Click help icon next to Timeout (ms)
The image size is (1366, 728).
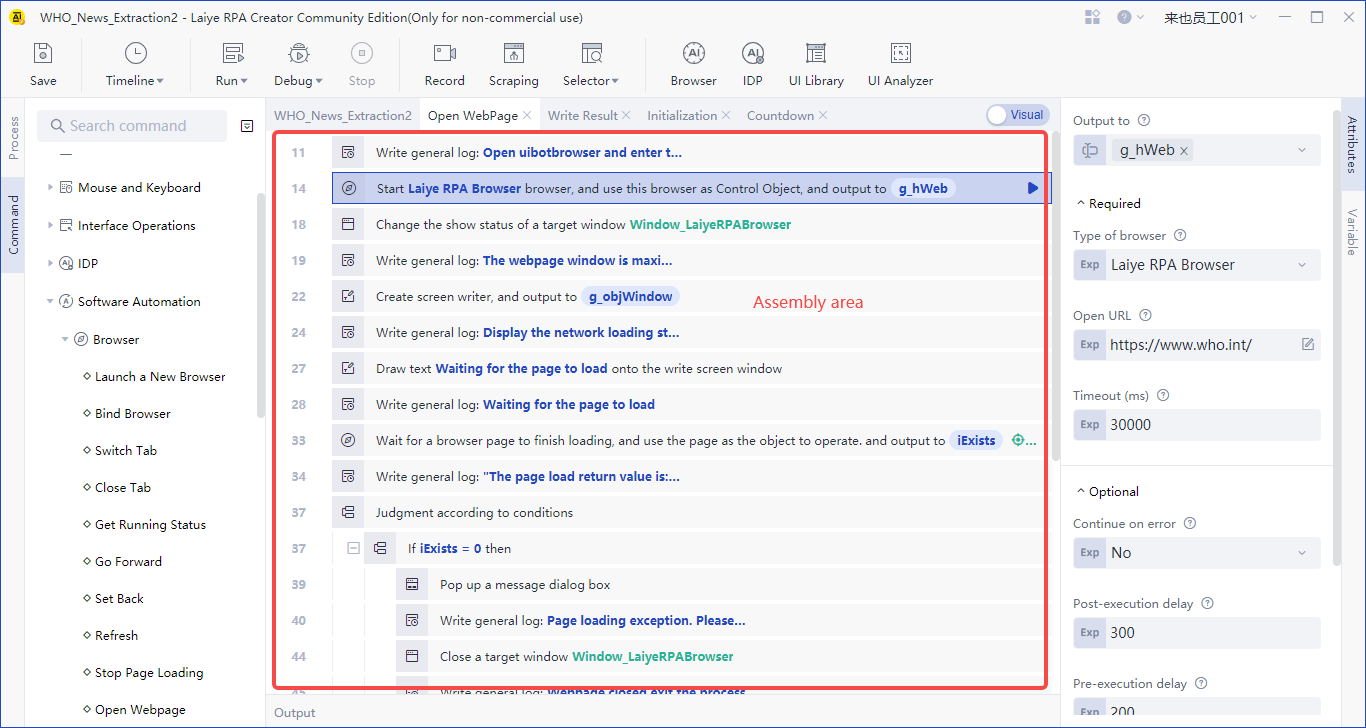pyautogui.click(x=1163, y=396)
